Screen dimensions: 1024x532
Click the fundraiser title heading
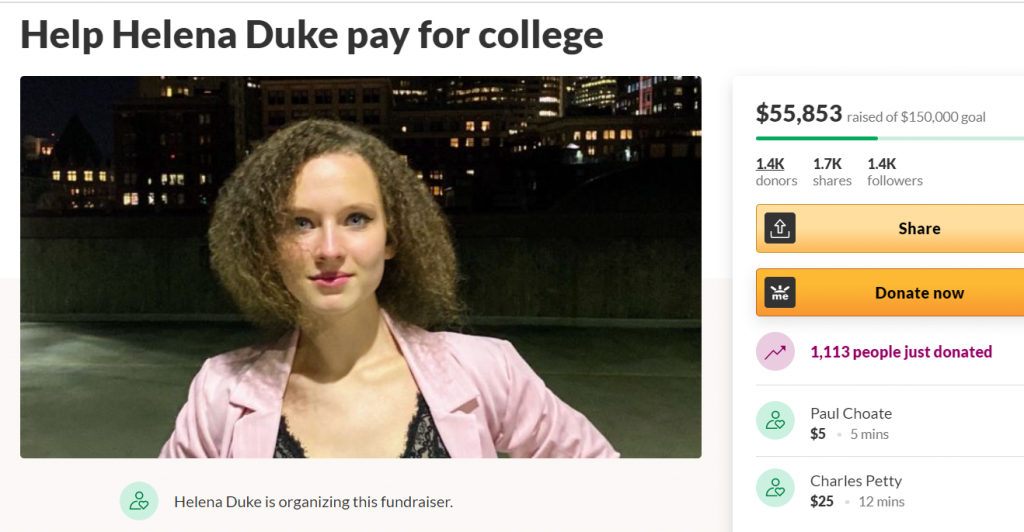click(312, 35)
